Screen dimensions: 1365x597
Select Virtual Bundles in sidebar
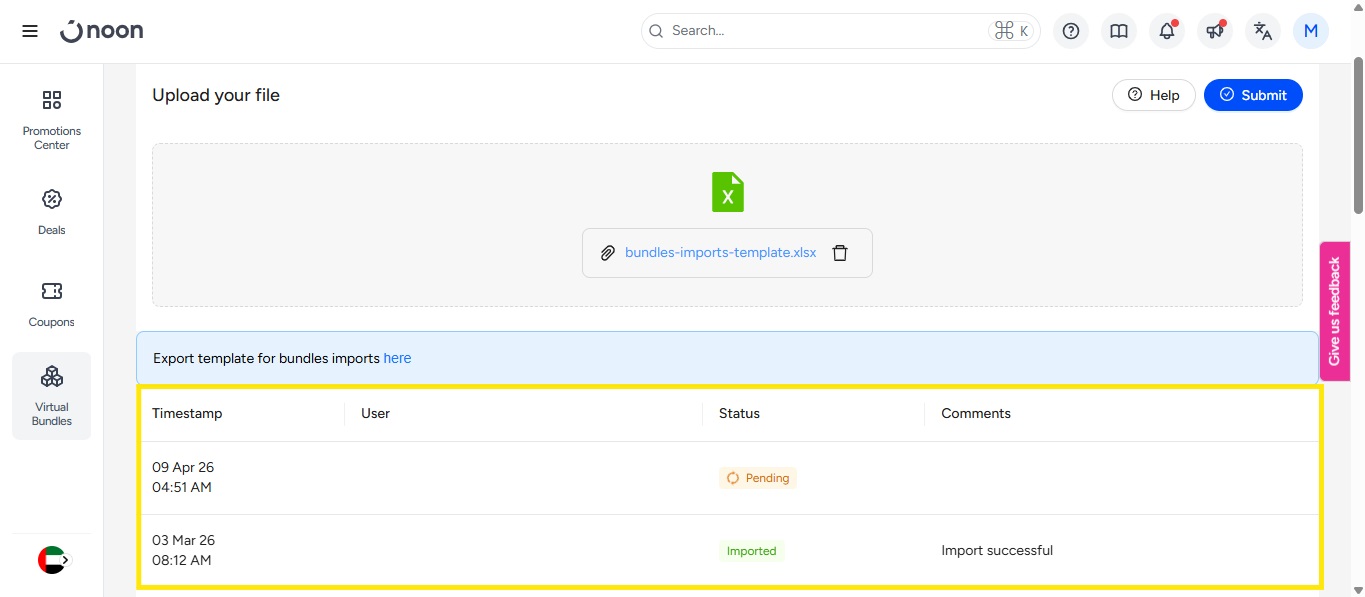pyautogui.click(x=52, y=396)
